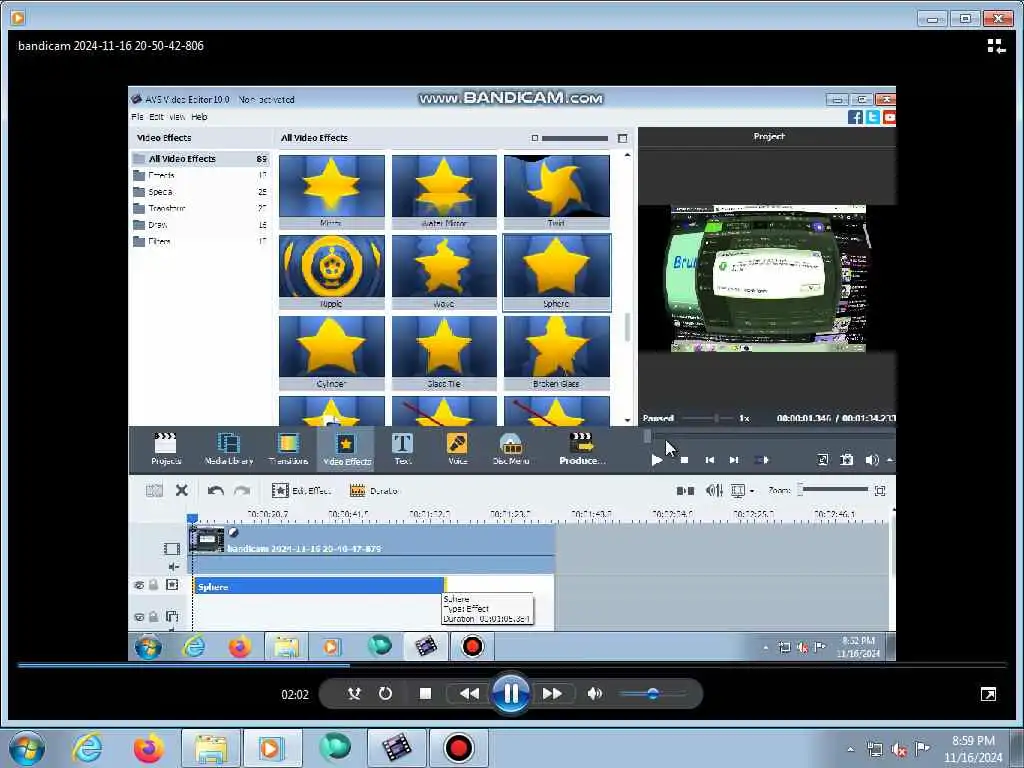The width and height of the screenshot is (1024, 768).
Task: Open the Help menu in AVS Editor
Action: point(199,117)
